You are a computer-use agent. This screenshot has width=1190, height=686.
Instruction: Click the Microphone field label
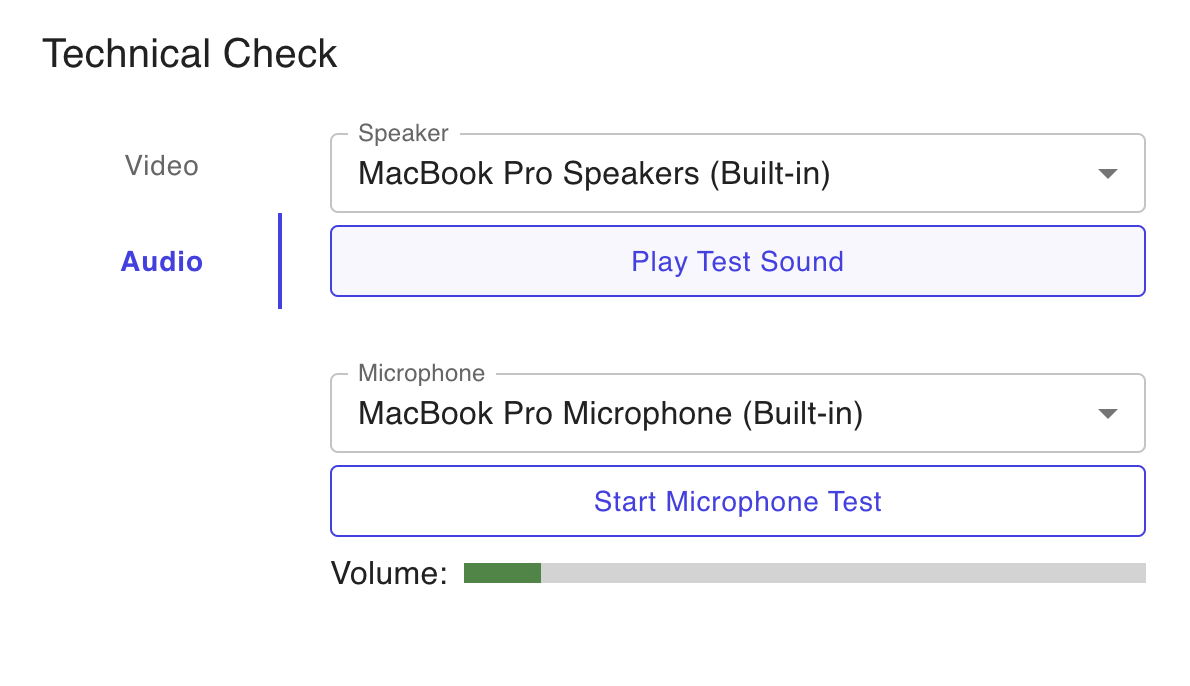[421, 373]
